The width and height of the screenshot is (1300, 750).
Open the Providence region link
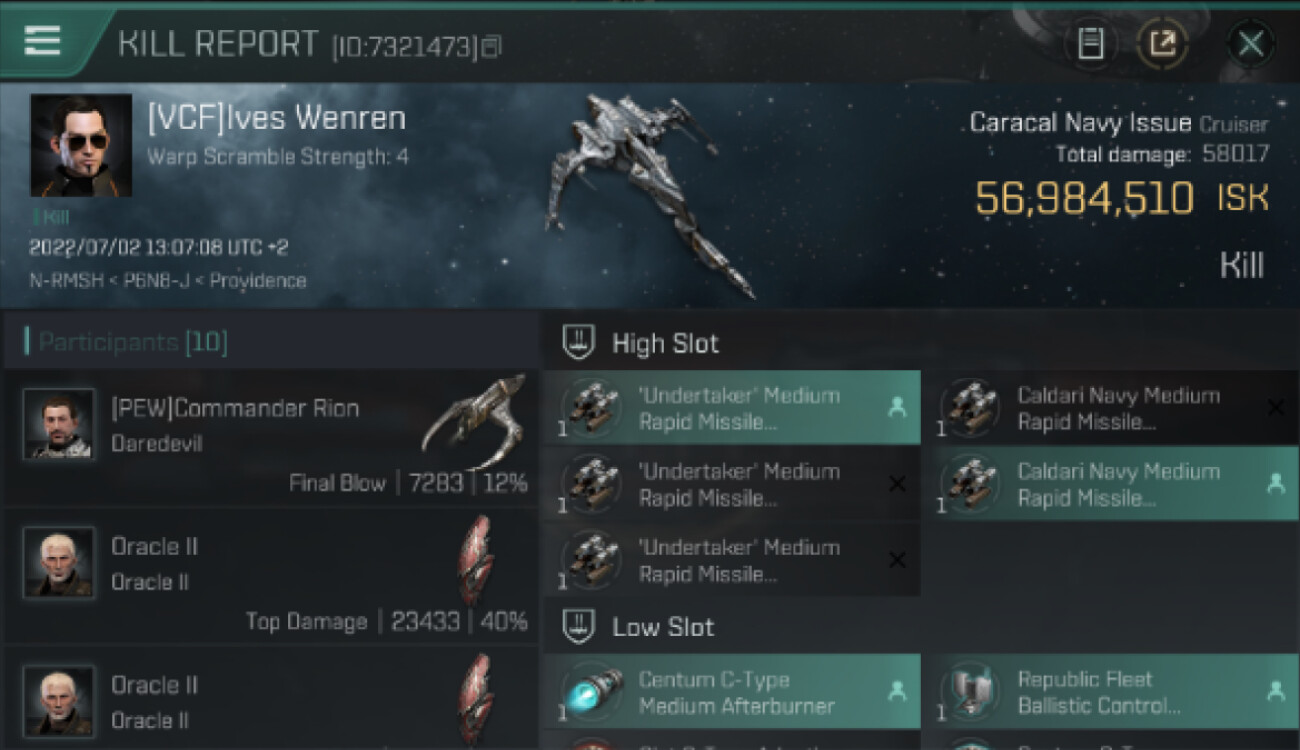pos(259,281)
